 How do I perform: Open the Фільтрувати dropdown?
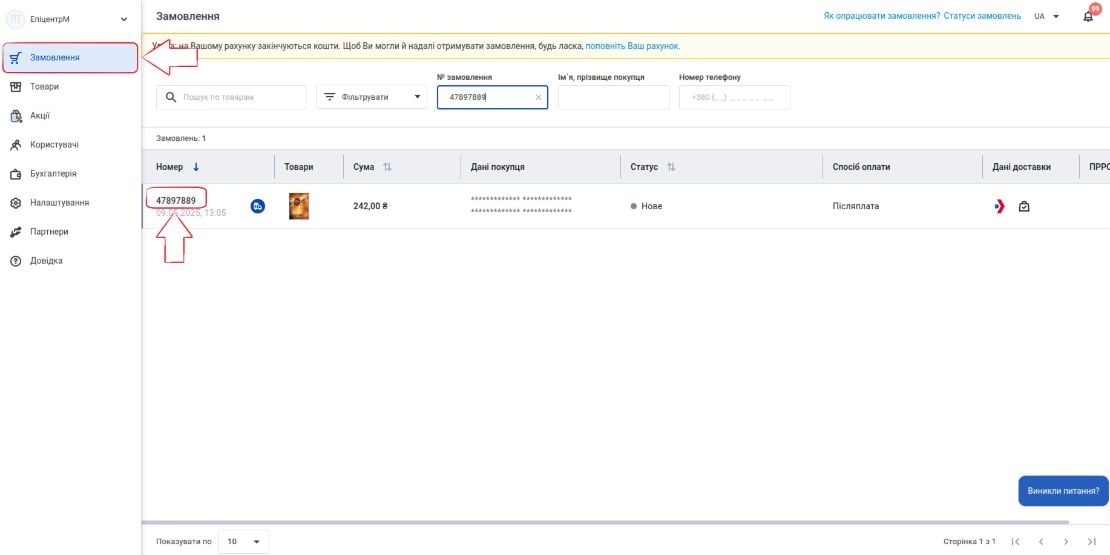[372, 97]
